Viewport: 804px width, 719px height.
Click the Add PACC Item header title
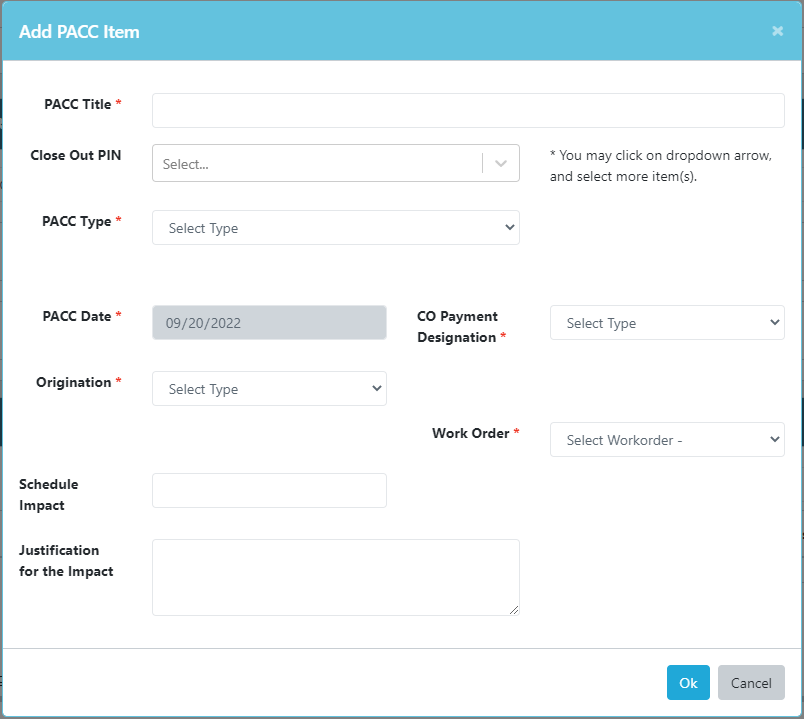(x=79, y=32)
